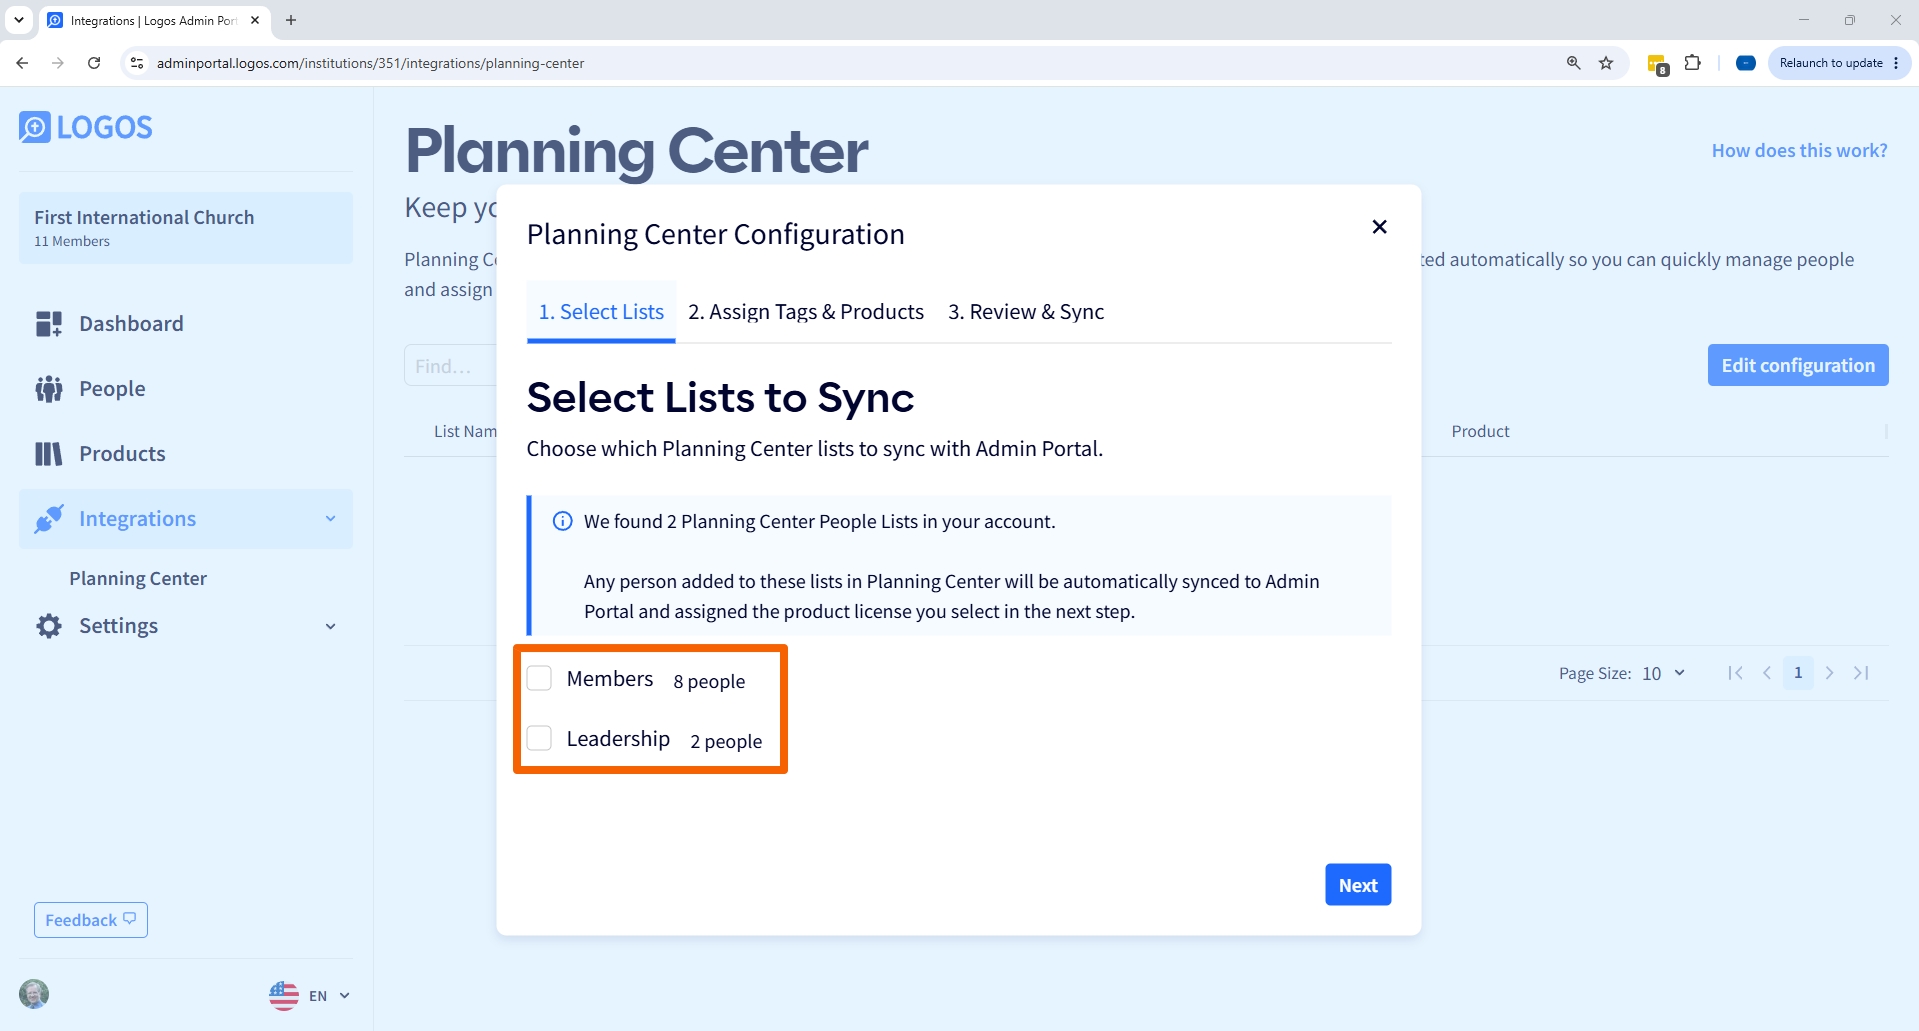View site information icon in address bar

click(137, 63)
